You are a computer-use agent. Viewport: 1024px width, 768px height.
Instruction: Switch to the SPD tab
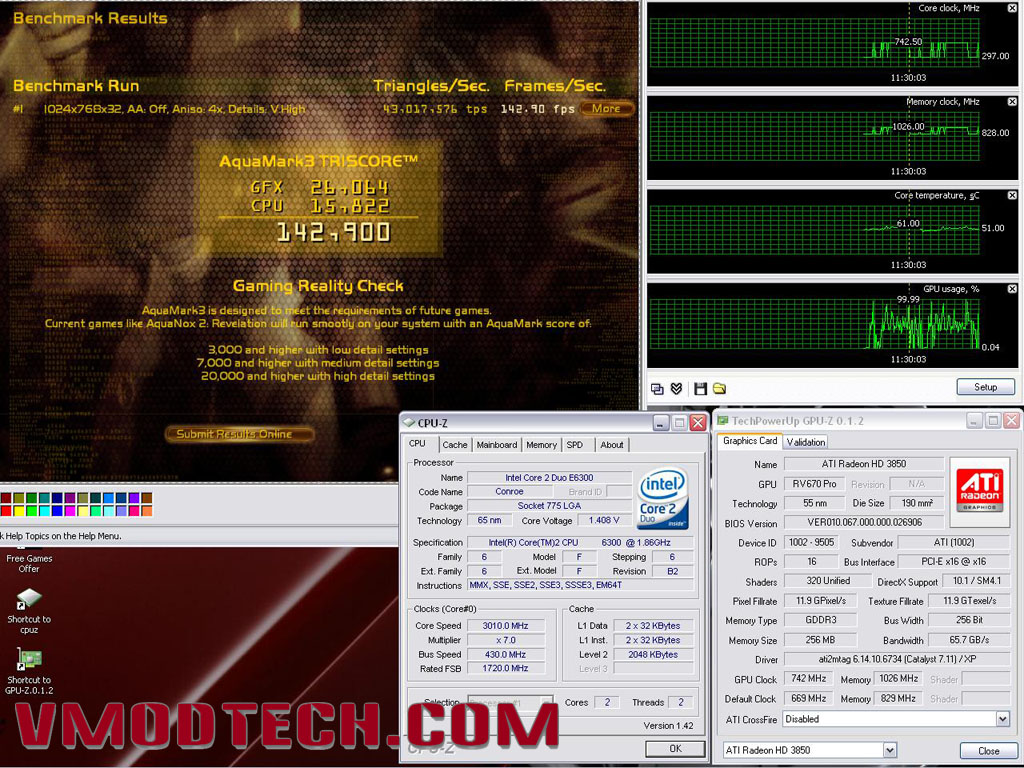pos(575,445)
